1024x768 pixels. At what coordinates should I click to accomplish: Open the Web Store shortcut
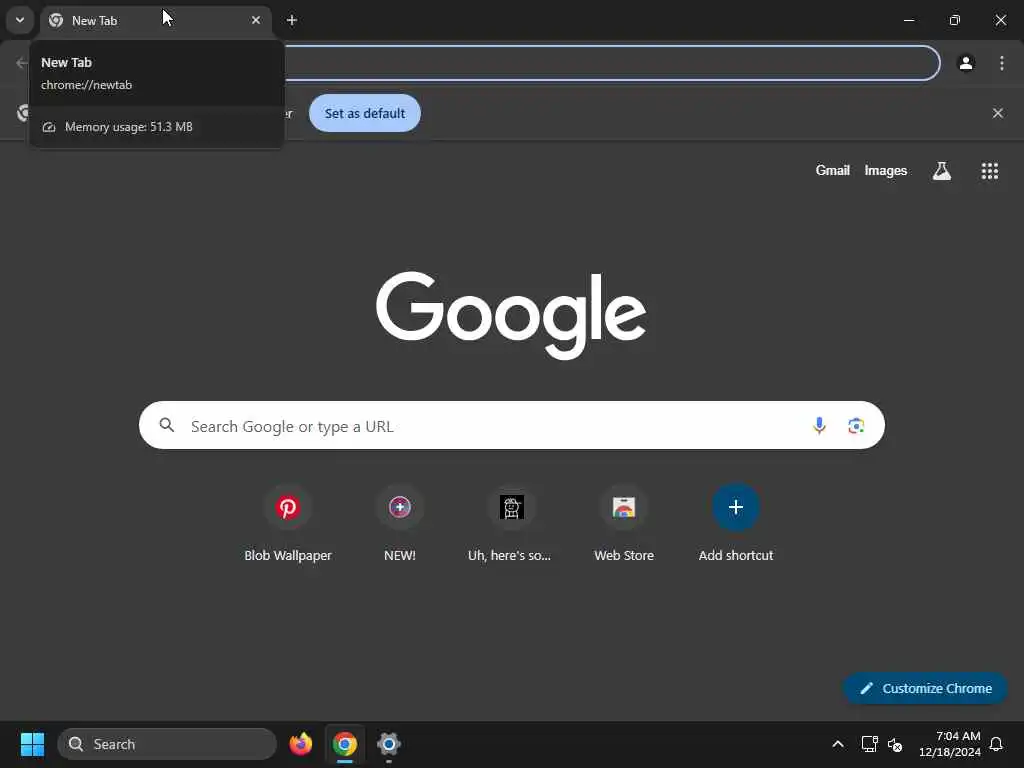624,524
